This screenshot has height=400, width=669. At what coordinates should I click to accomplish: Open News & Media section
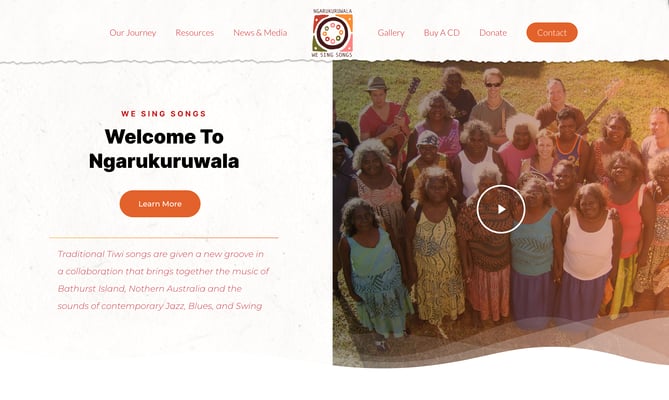coord(260,32)
